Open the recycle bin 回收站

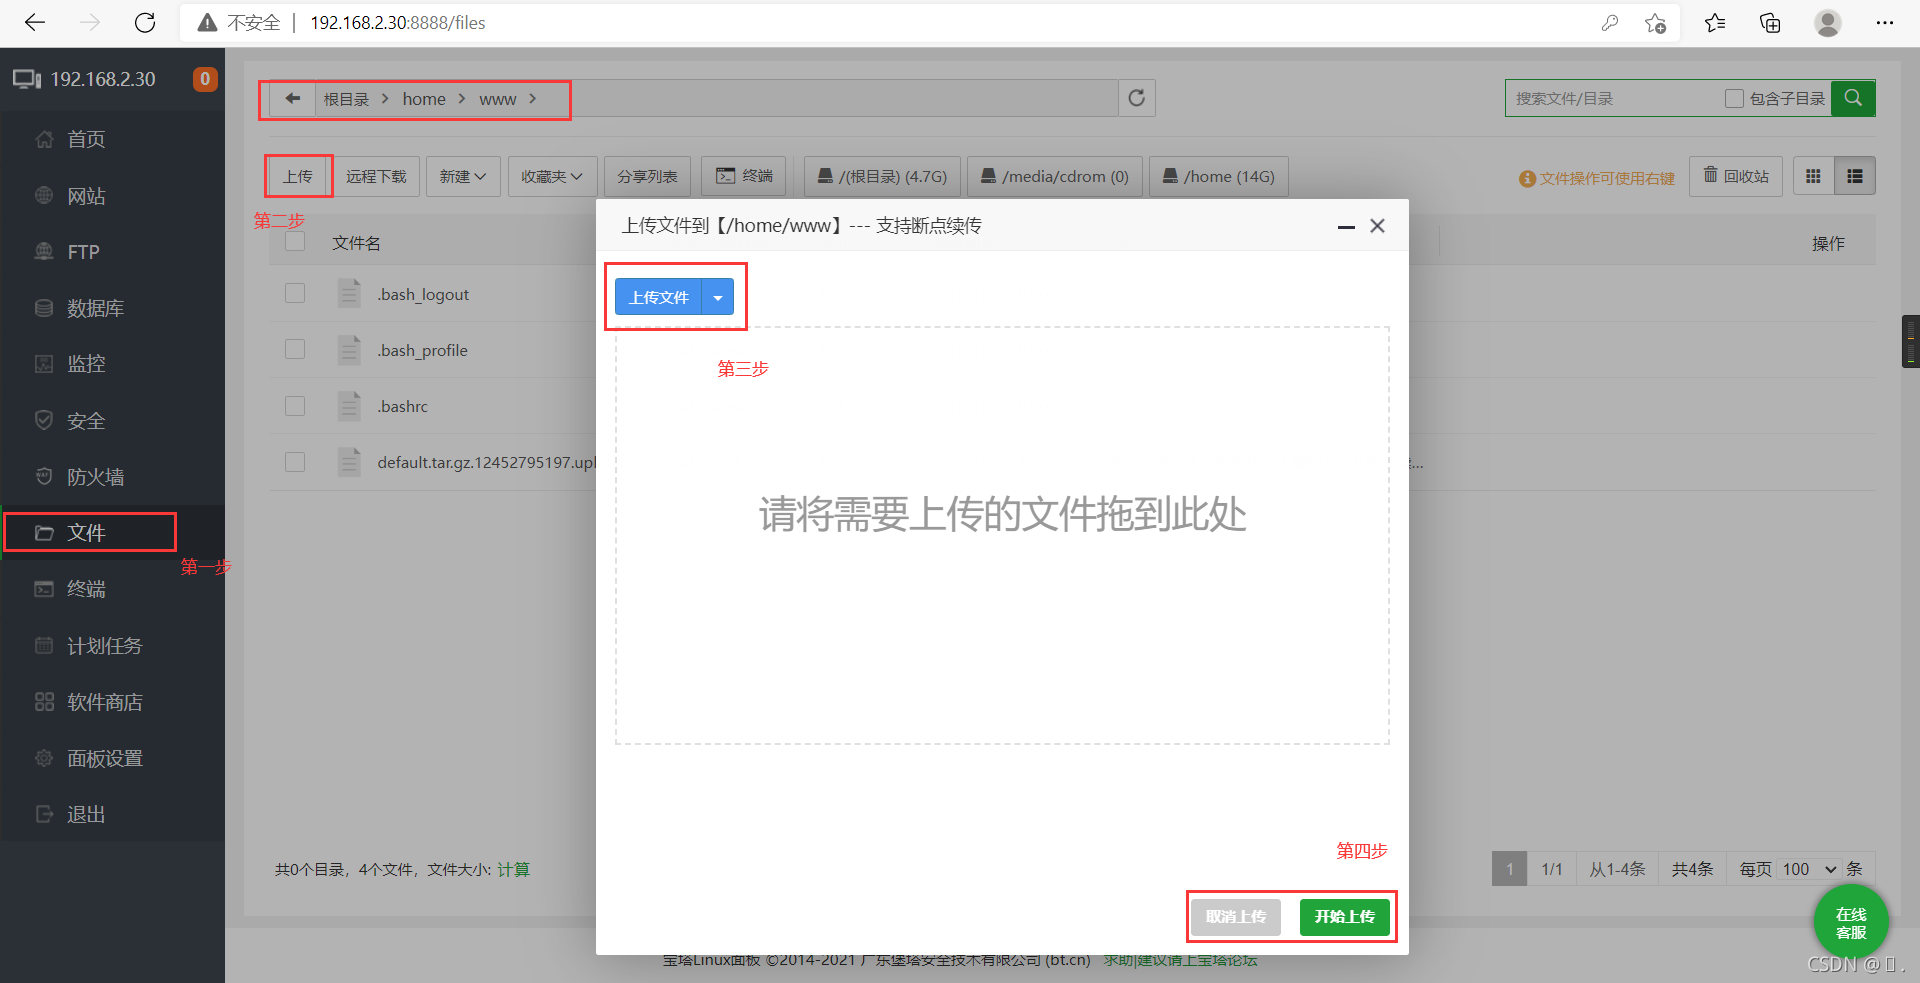pos(1736,176)
